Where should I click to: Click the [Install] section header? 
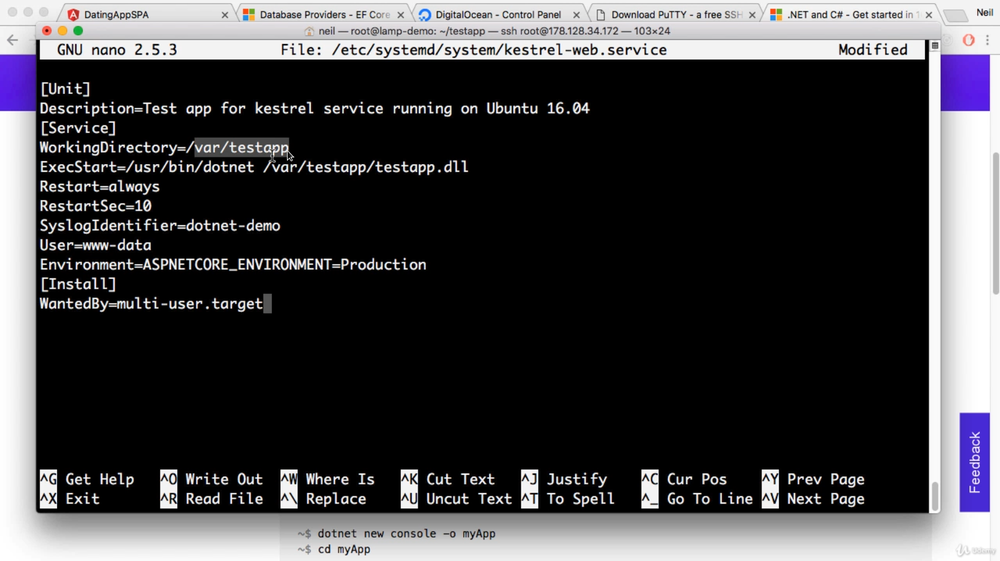tap(78, 284)
